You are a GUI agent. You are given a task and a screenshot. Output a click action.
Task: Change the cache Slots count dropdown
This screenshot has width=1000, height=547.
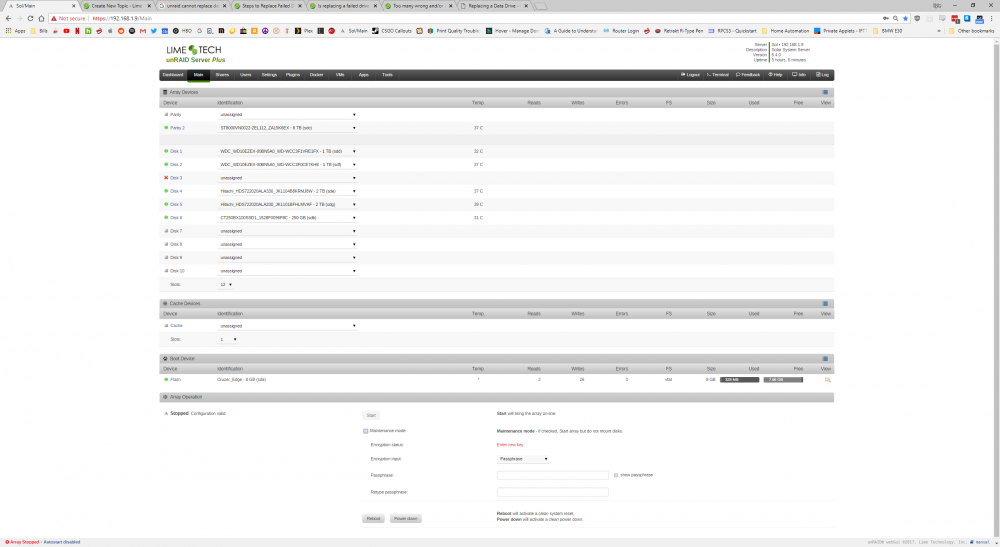[228, 339]
